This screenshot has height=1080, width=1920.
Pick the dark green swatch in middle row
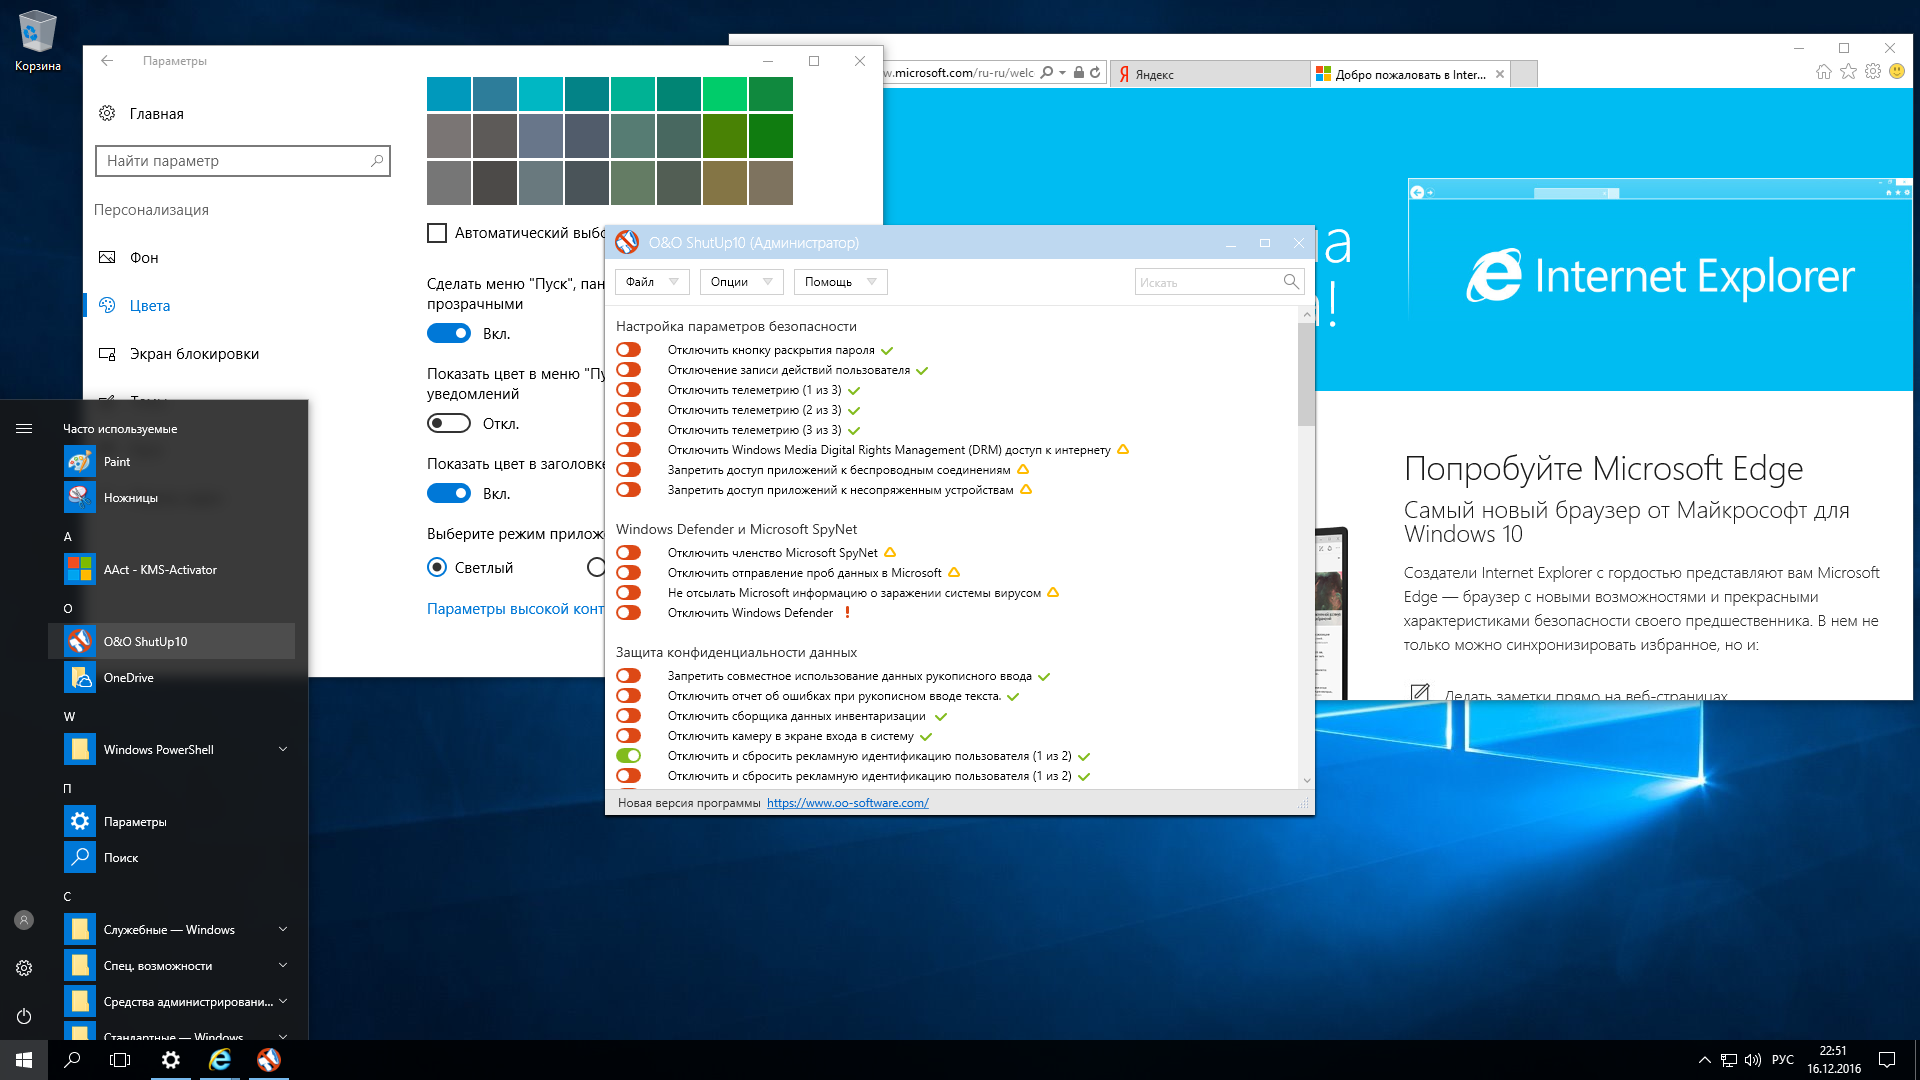click(x=770, y=136)
